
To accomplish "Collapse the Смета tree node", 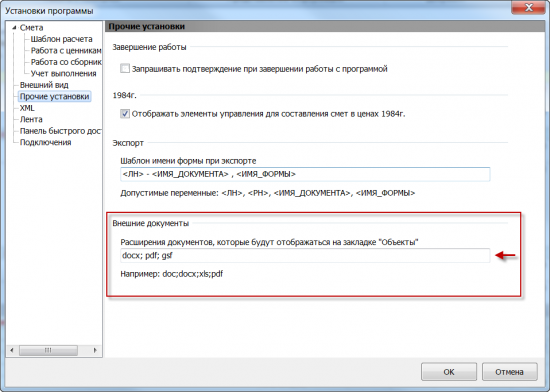I will click(x=14, y=27).
